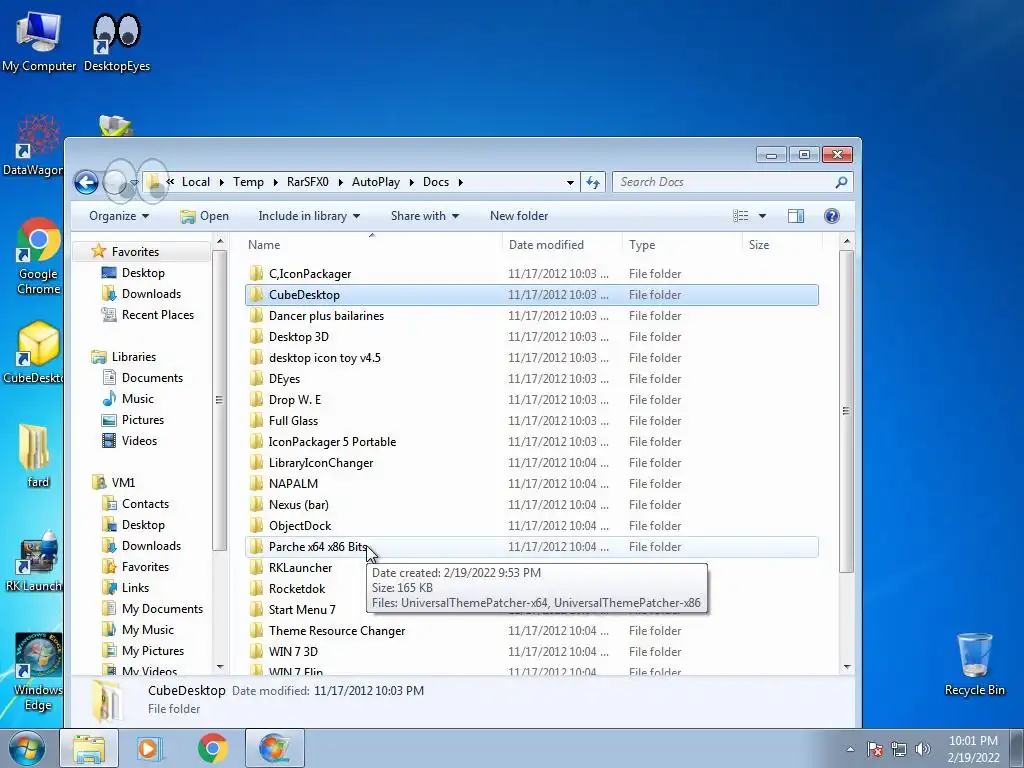Select the Dancer plus bailarines folder

(x=532, y=315)
